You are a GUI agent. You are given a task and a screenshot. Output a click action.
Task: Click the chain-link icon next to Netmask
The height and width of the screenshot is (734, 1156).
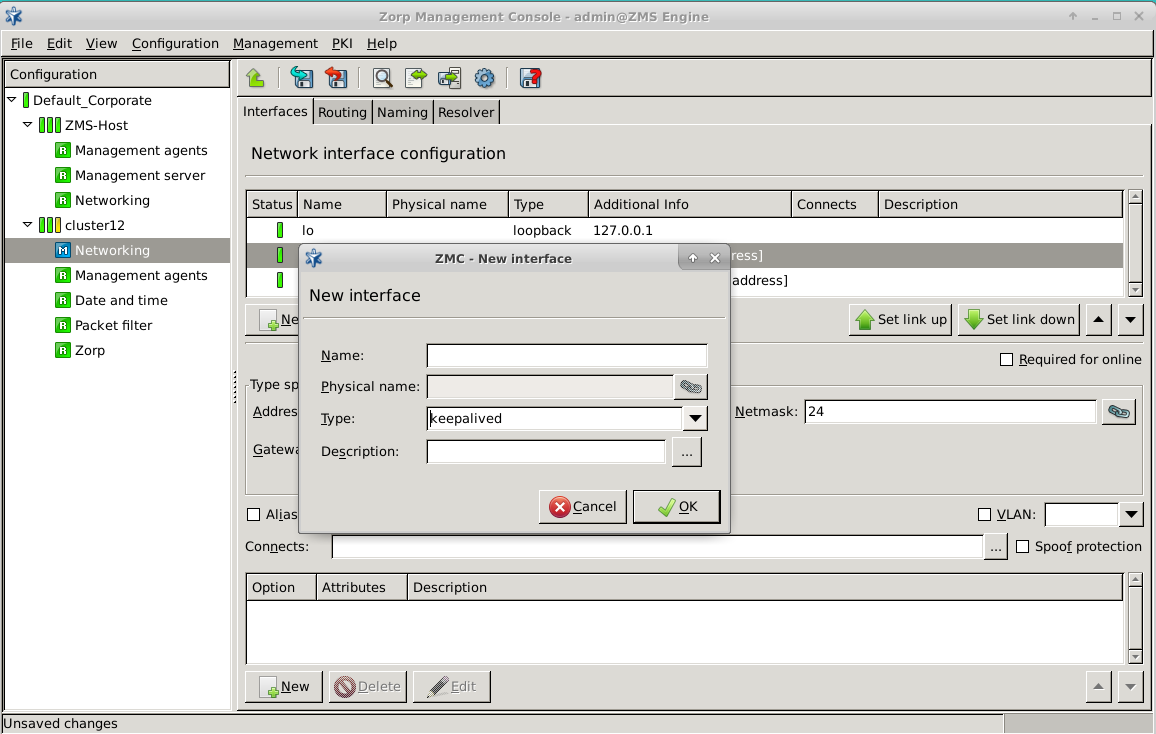1118,410
